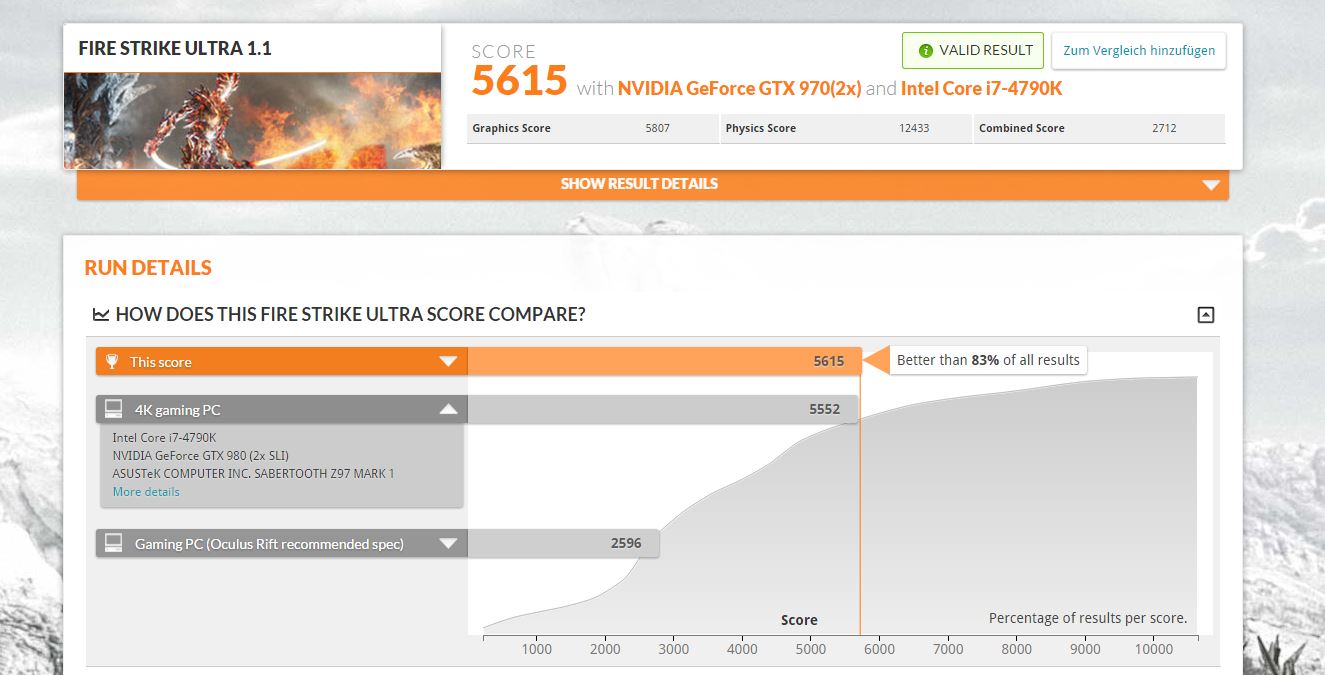1325x675 pixels.
Task: Click the Graphics Score 5807 cell
Action: point(593,128)
